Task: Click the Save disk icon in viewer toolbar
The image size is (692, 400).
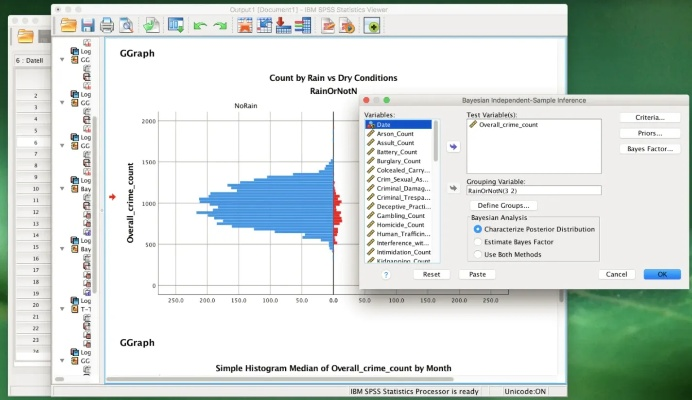Action: click(87, 26)
